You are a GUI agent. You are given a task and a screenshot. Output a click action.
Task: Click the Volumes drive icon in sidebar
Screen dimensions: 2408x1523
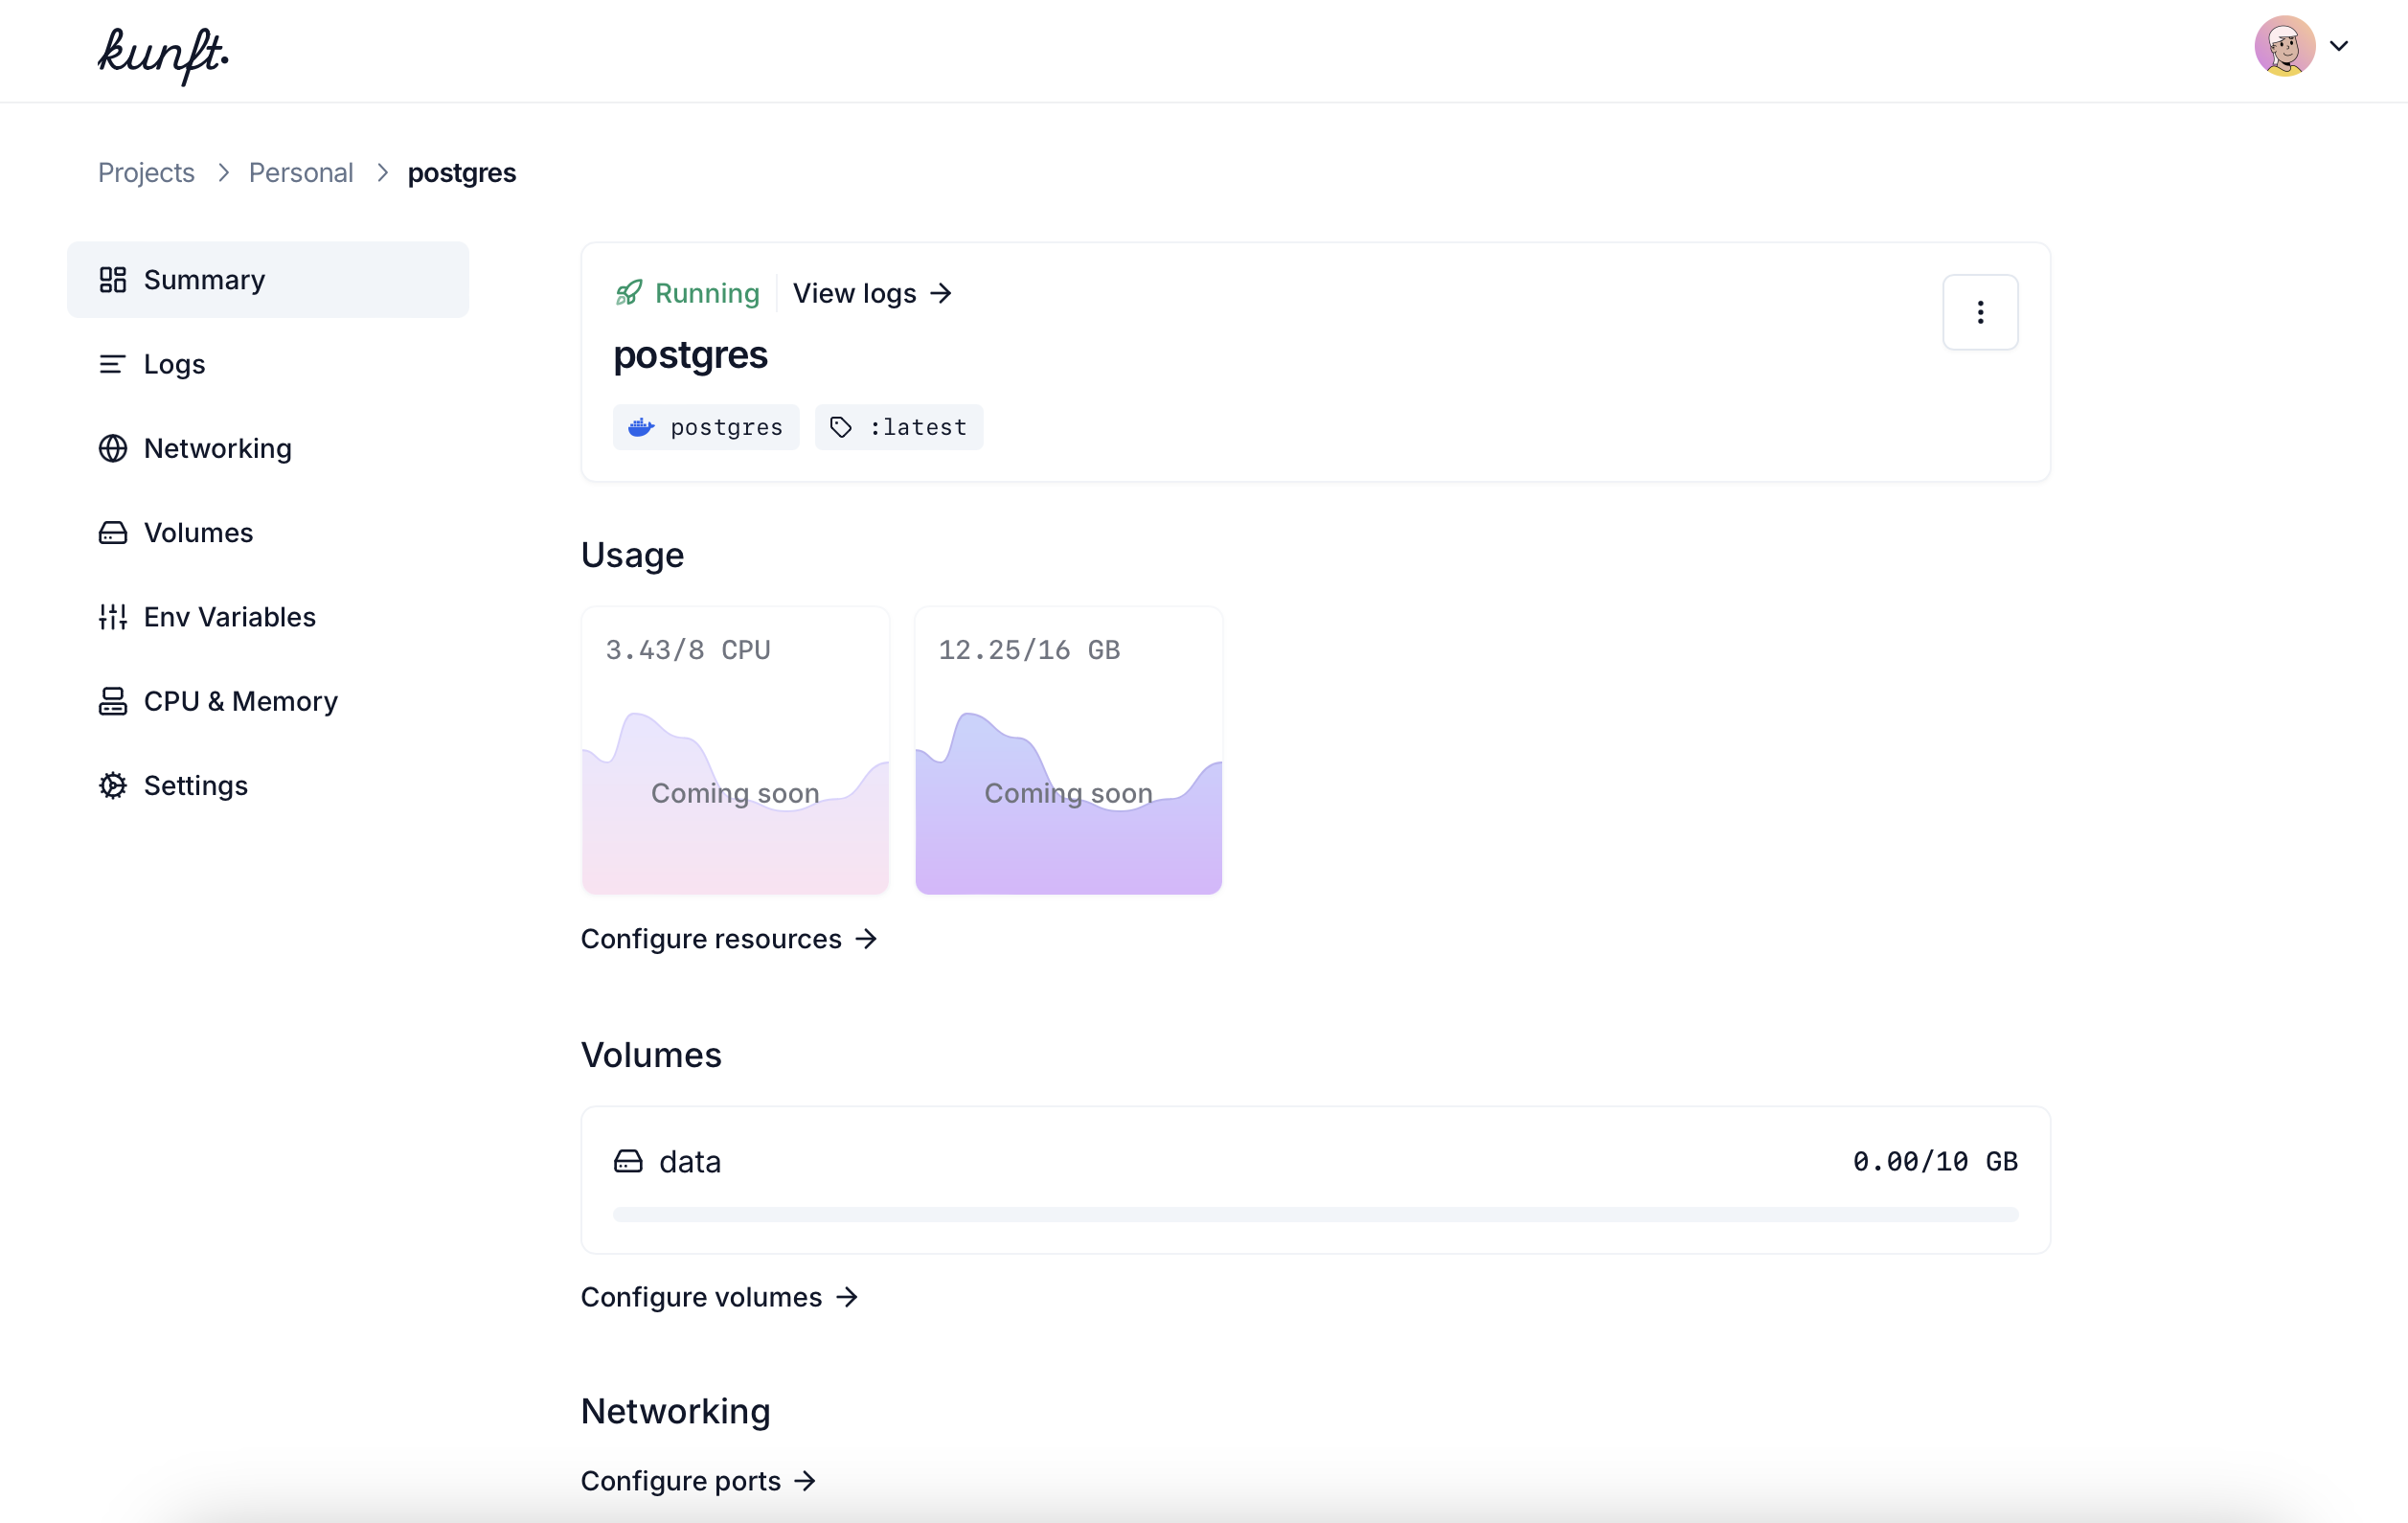coord(113,532)
